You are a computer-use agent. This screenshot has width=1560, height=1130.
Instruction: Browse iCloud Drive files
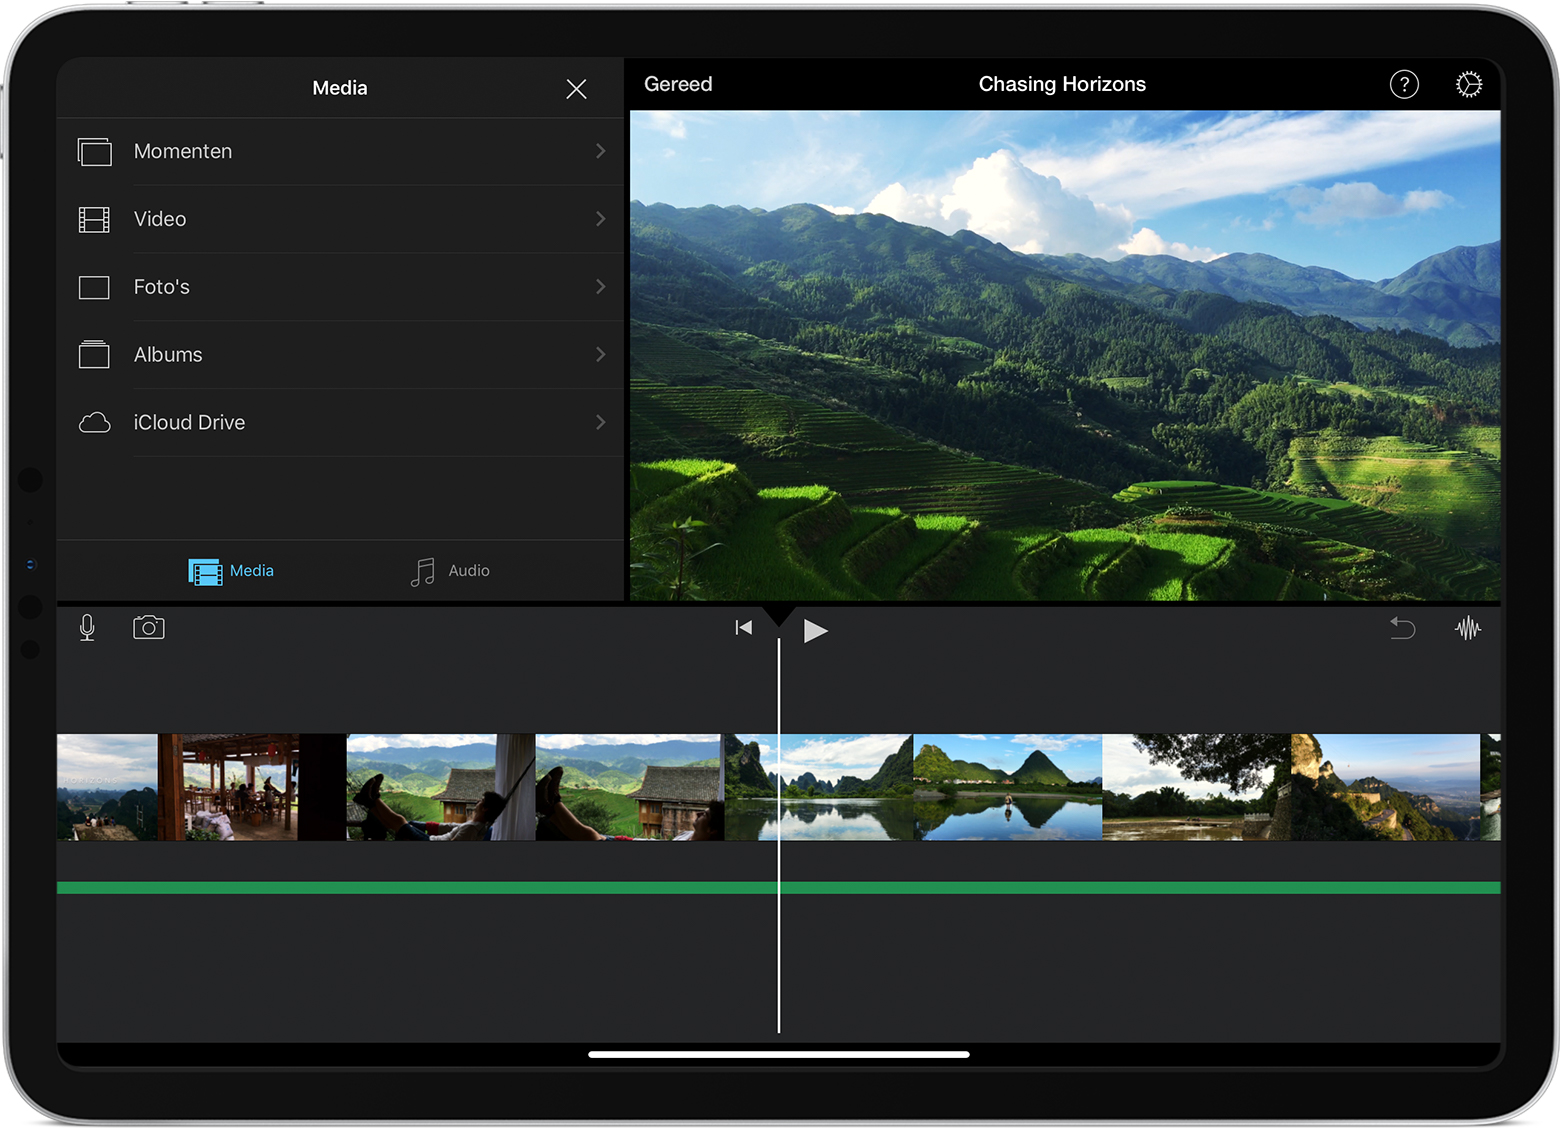[x=340, y=423]
